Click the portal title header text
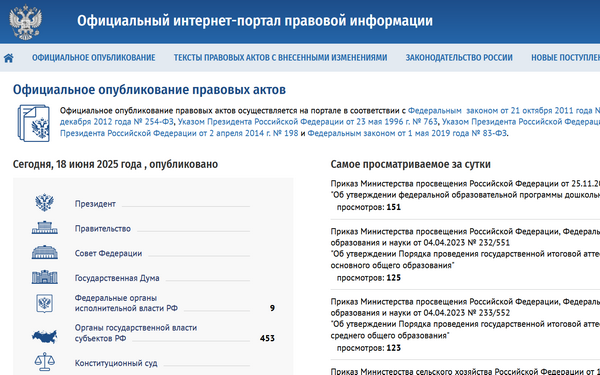This screenshot has width=600, height=375. [x=255, y=21]
